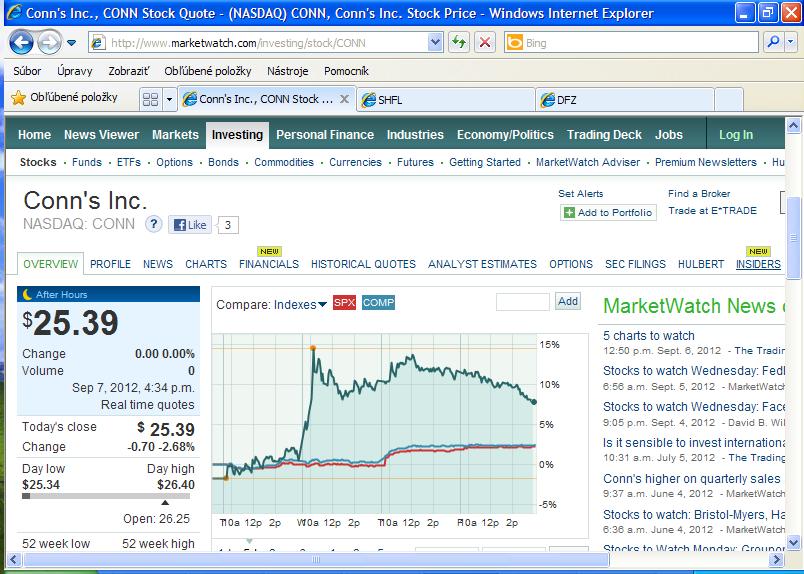Open Is it sensible to invest article

pyautogui.click(x=694, y=443)
